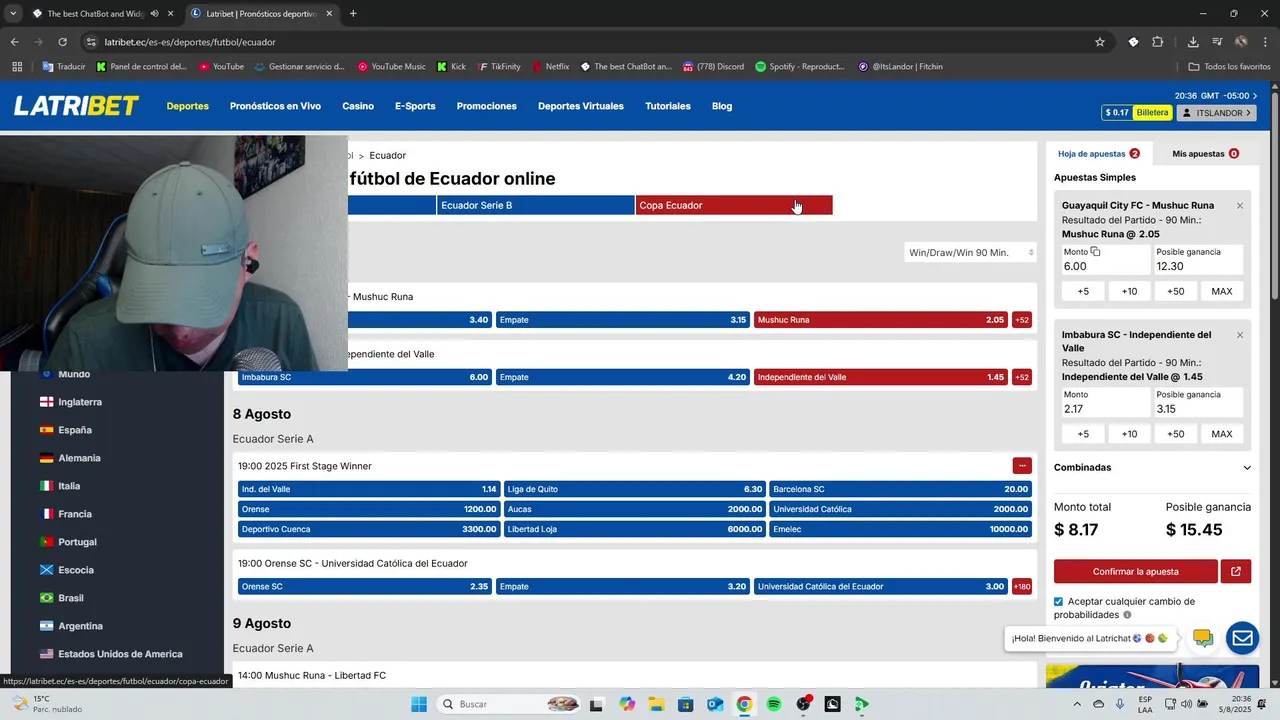Add +5 to the Mushuc Runa bet amount
This screenshot has width=1280, height=720.
click(1083, 291)
